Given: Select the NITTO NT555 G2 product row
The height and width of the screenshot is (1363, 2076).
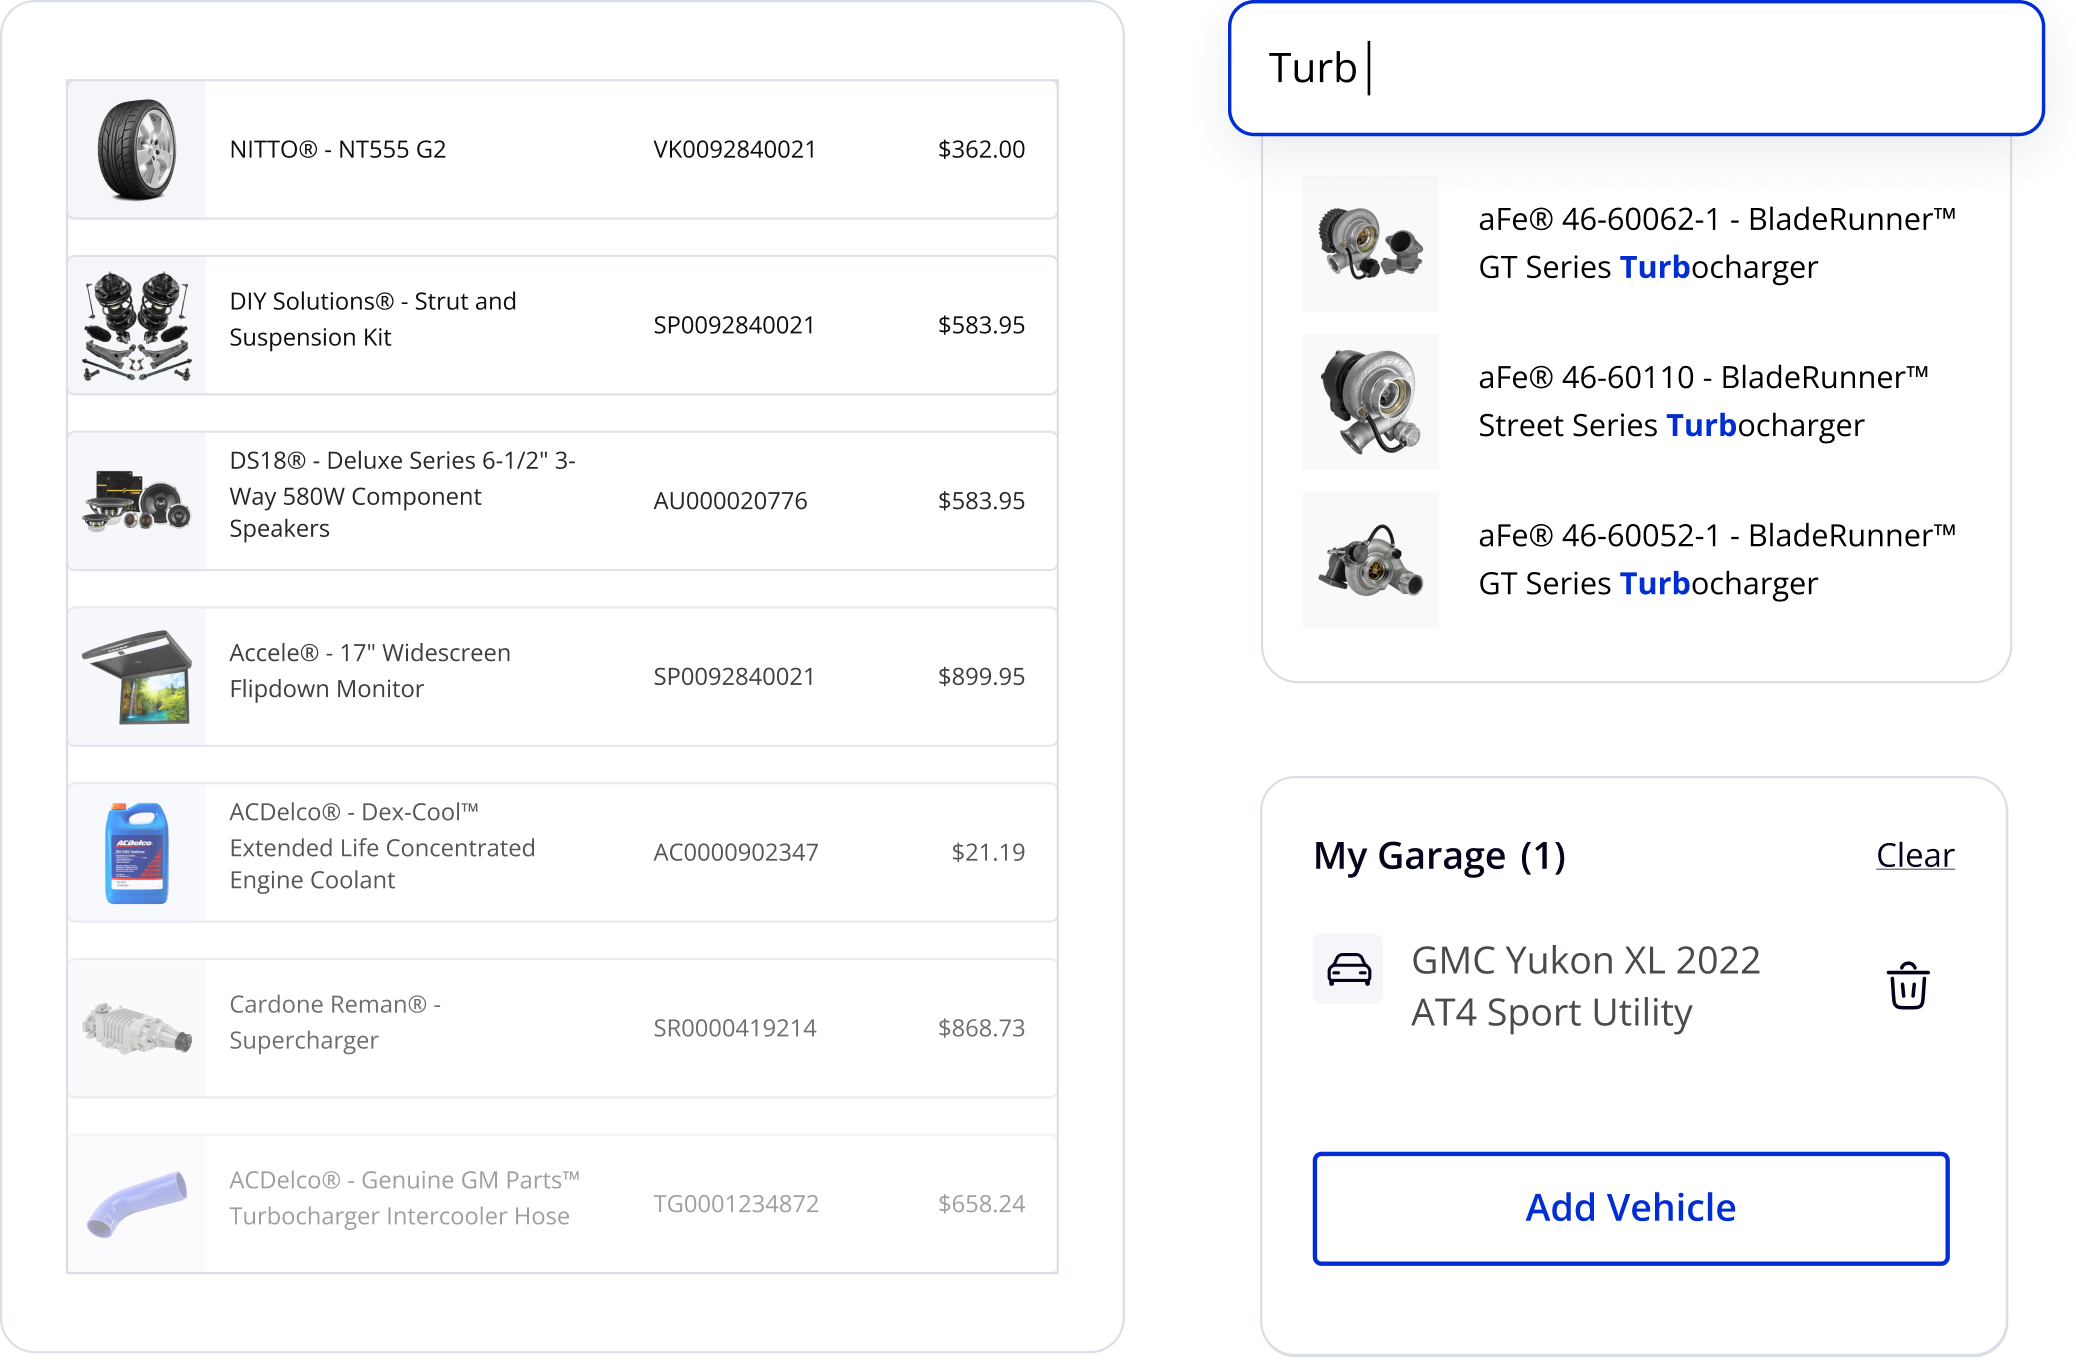Looking at the screenshot, I should coord(560,150).
